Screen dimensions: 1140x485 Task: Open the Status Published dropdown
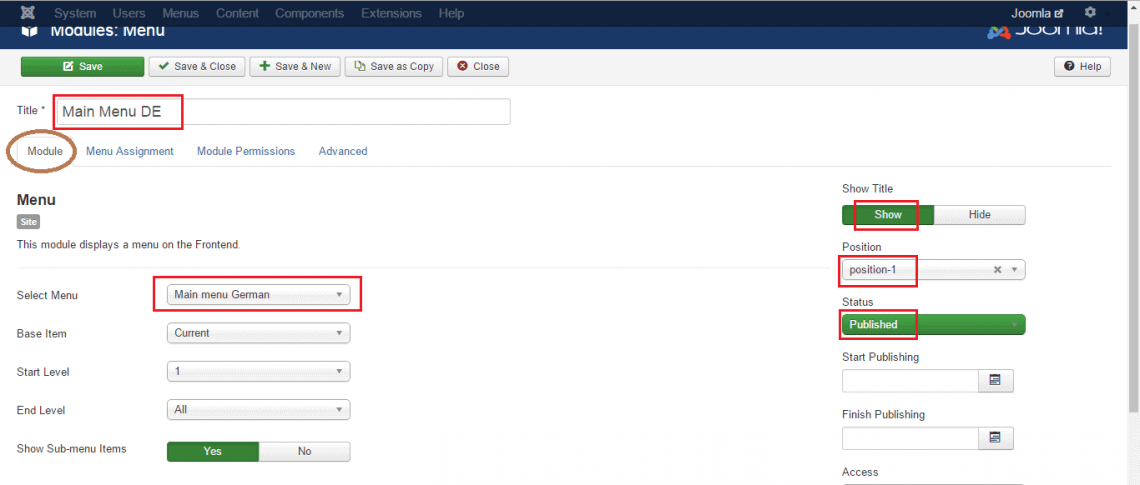pyautogui.click(x=933, y=325)
